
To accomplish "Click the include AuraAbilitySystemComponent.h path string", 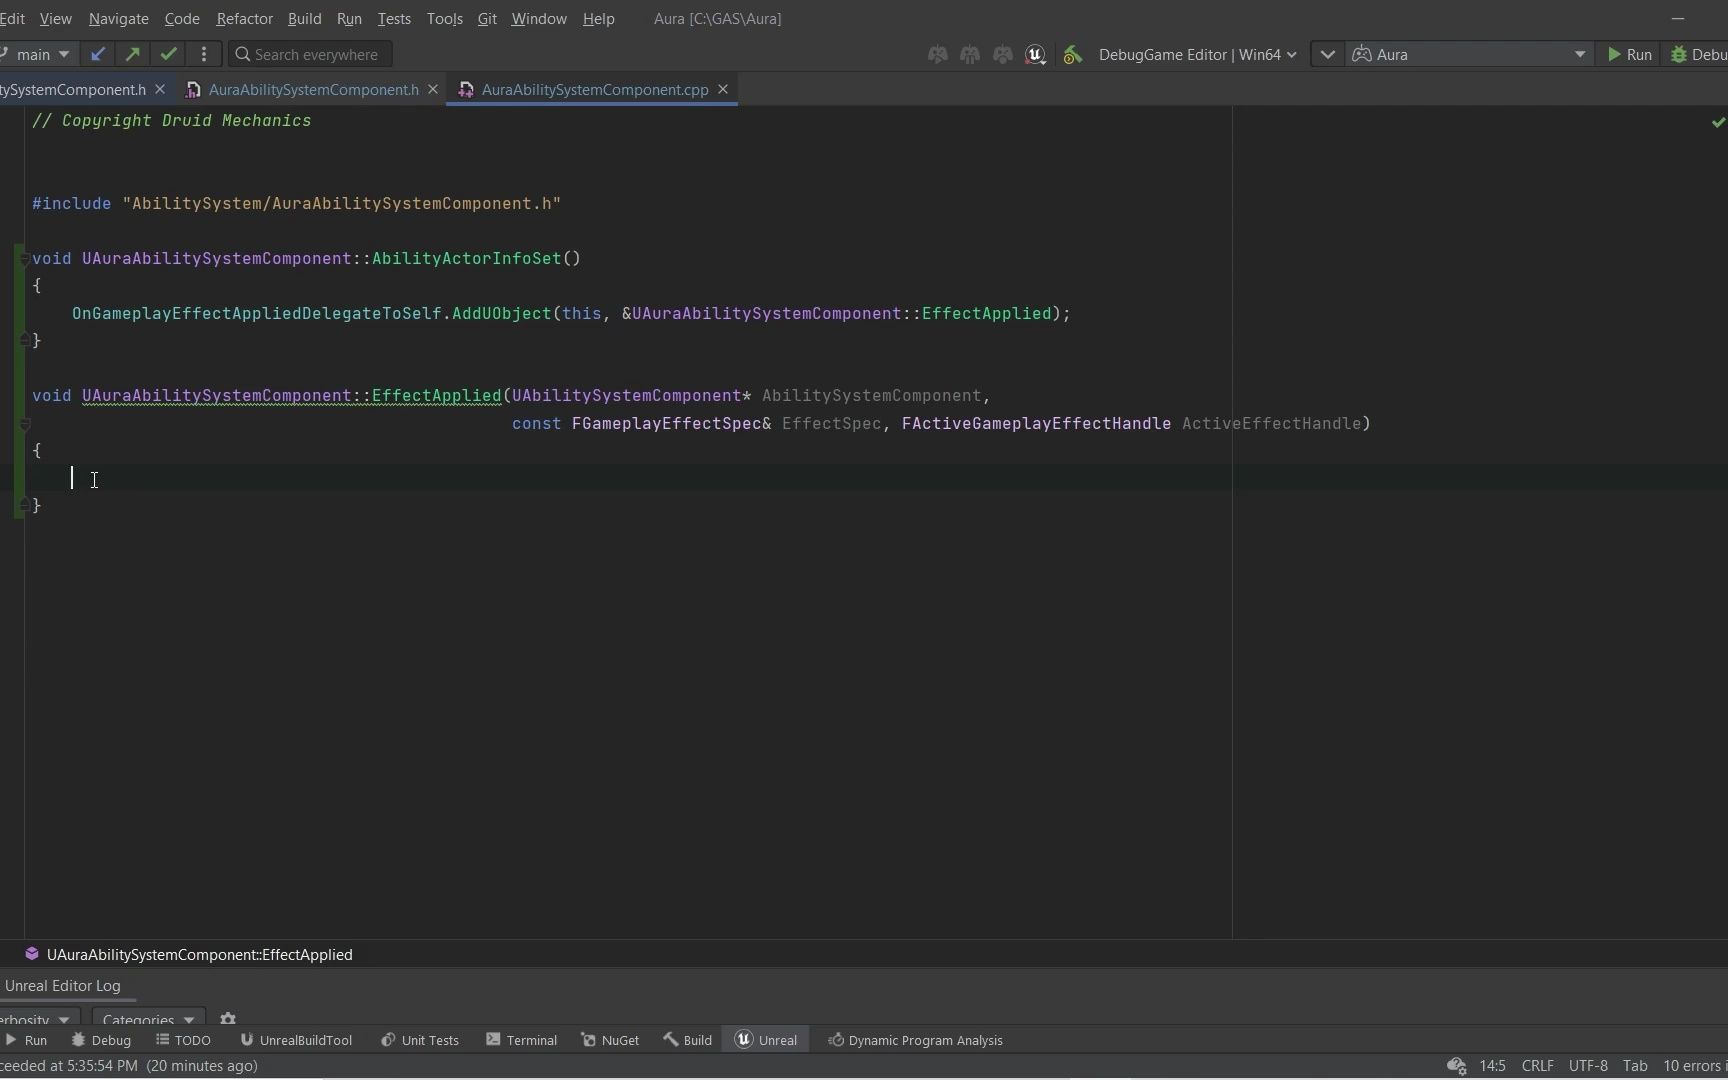I will point(341,204).
